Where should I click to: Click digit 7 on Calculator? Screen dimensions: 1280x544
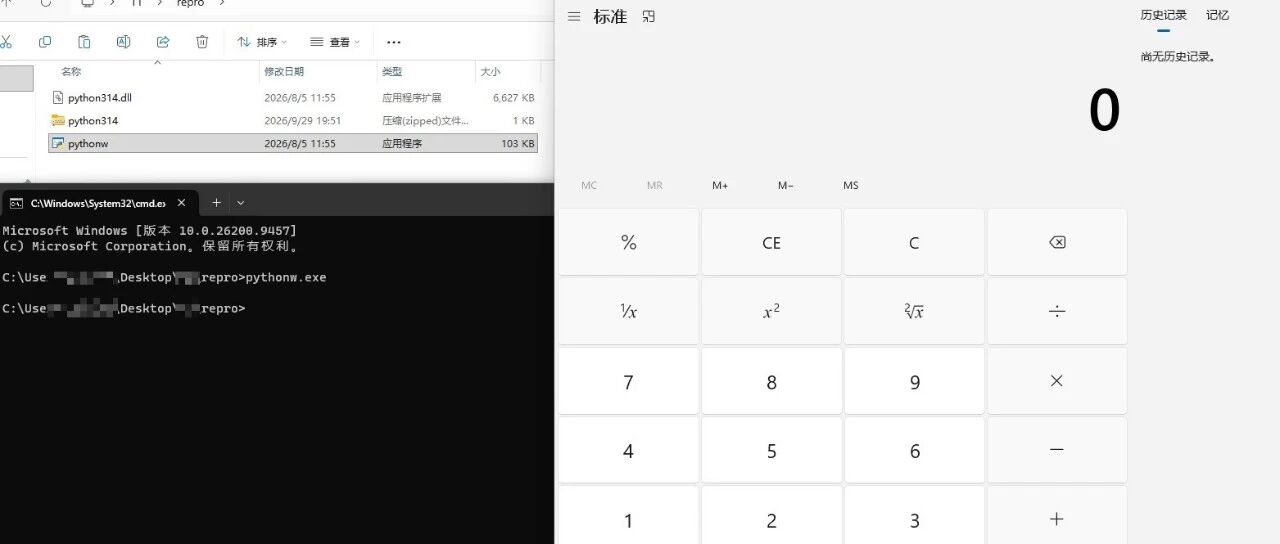pos(629,381)
